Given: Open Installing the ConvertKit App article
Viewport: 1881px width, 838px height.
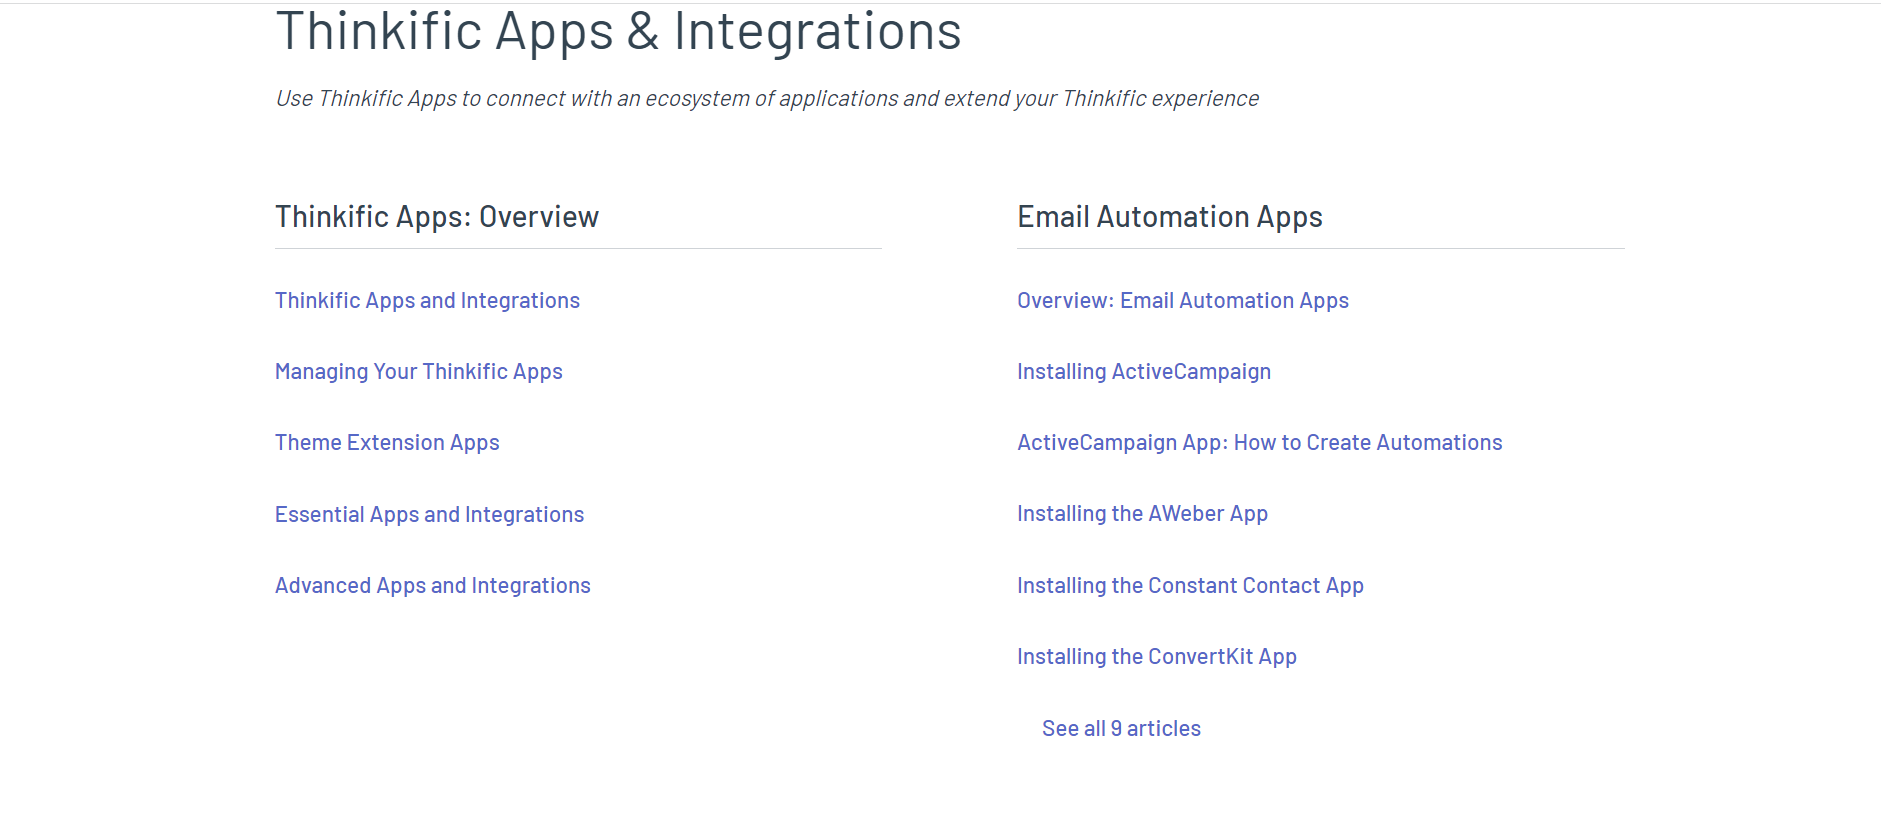Looking at the screenshot, I should 1157,657.
